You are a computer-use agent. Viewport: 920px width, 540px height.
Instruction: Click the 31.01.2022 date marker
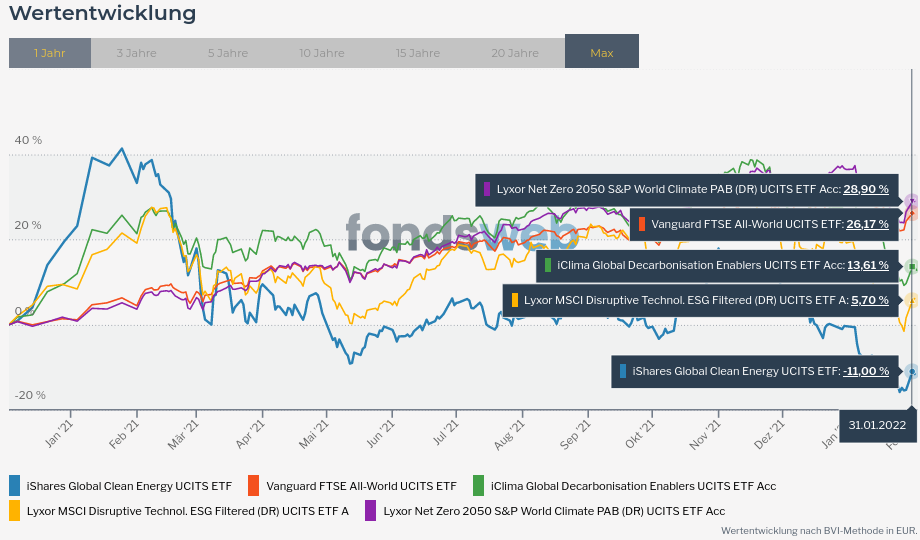(x=877, y=425)
